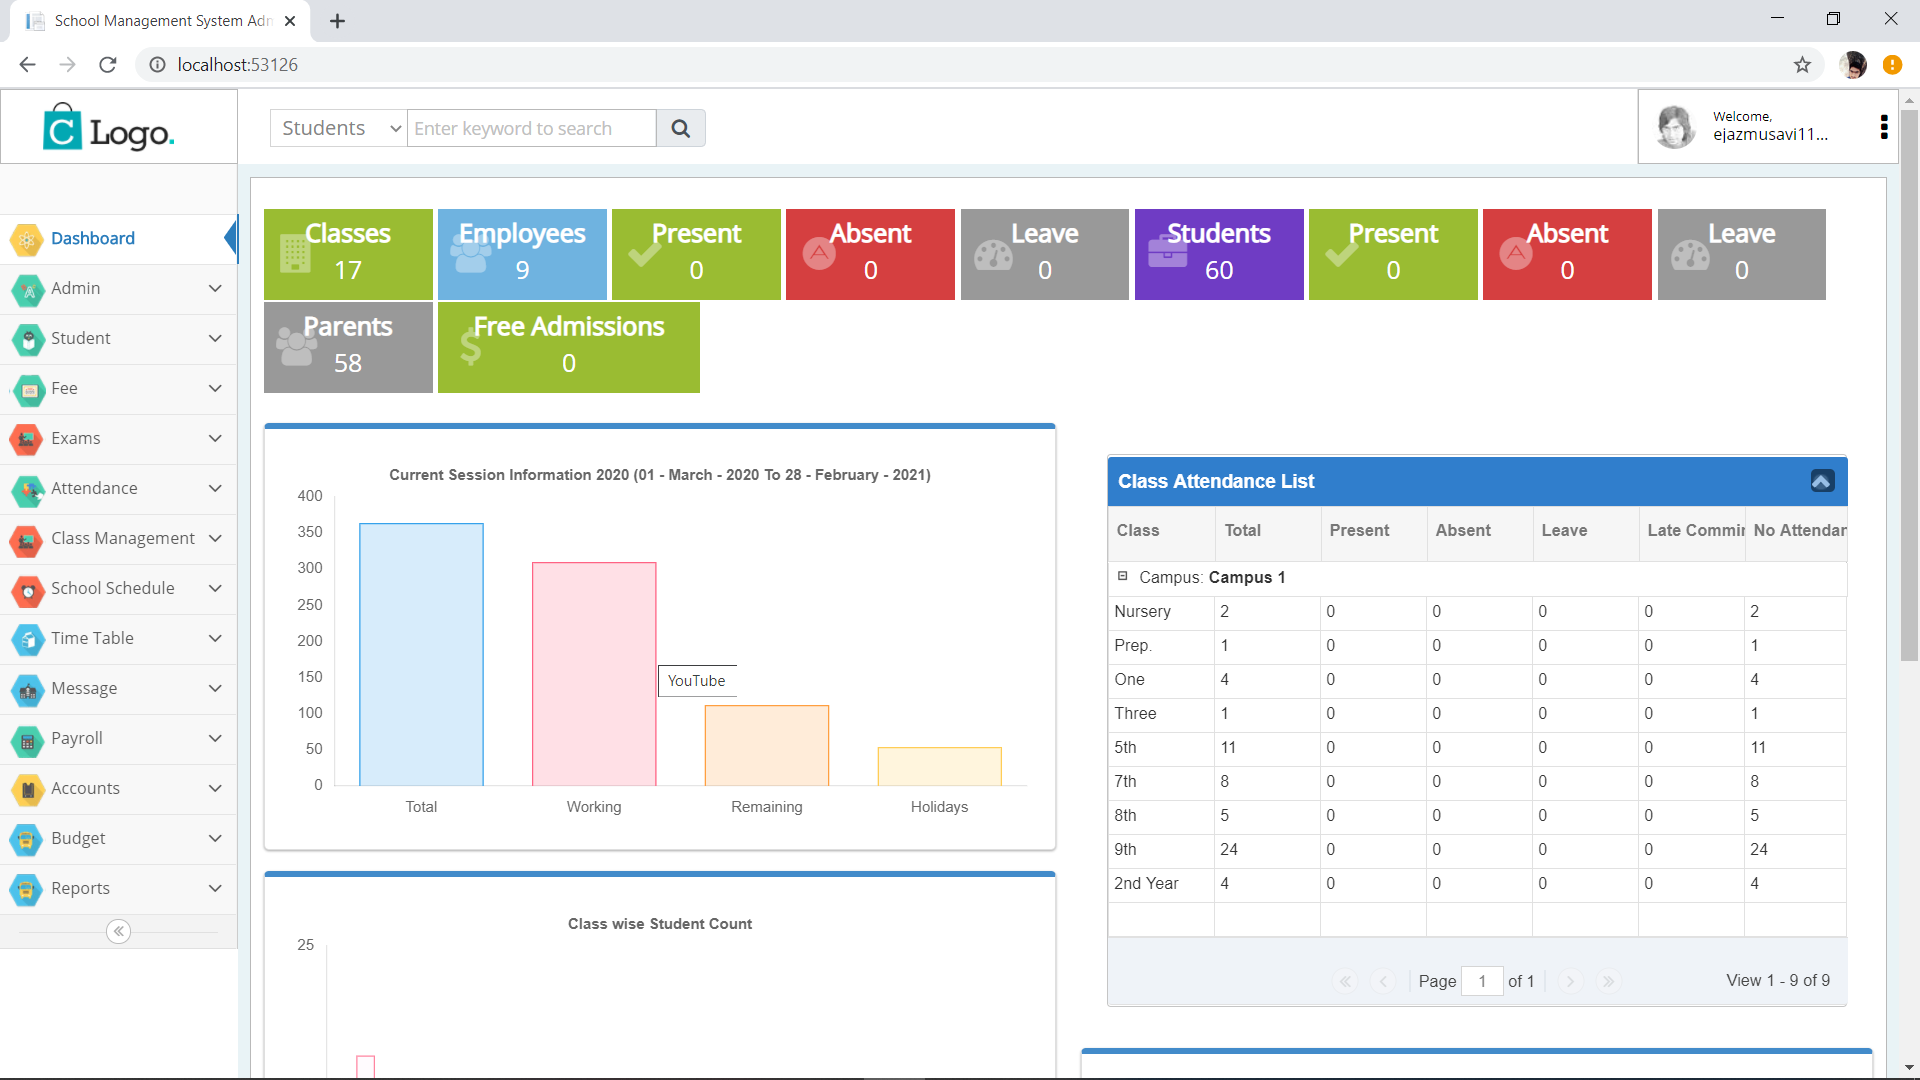Expand the Class Management menu chevron
This screenshot has height=1080, width=1920.
click(x=215, y=538)
